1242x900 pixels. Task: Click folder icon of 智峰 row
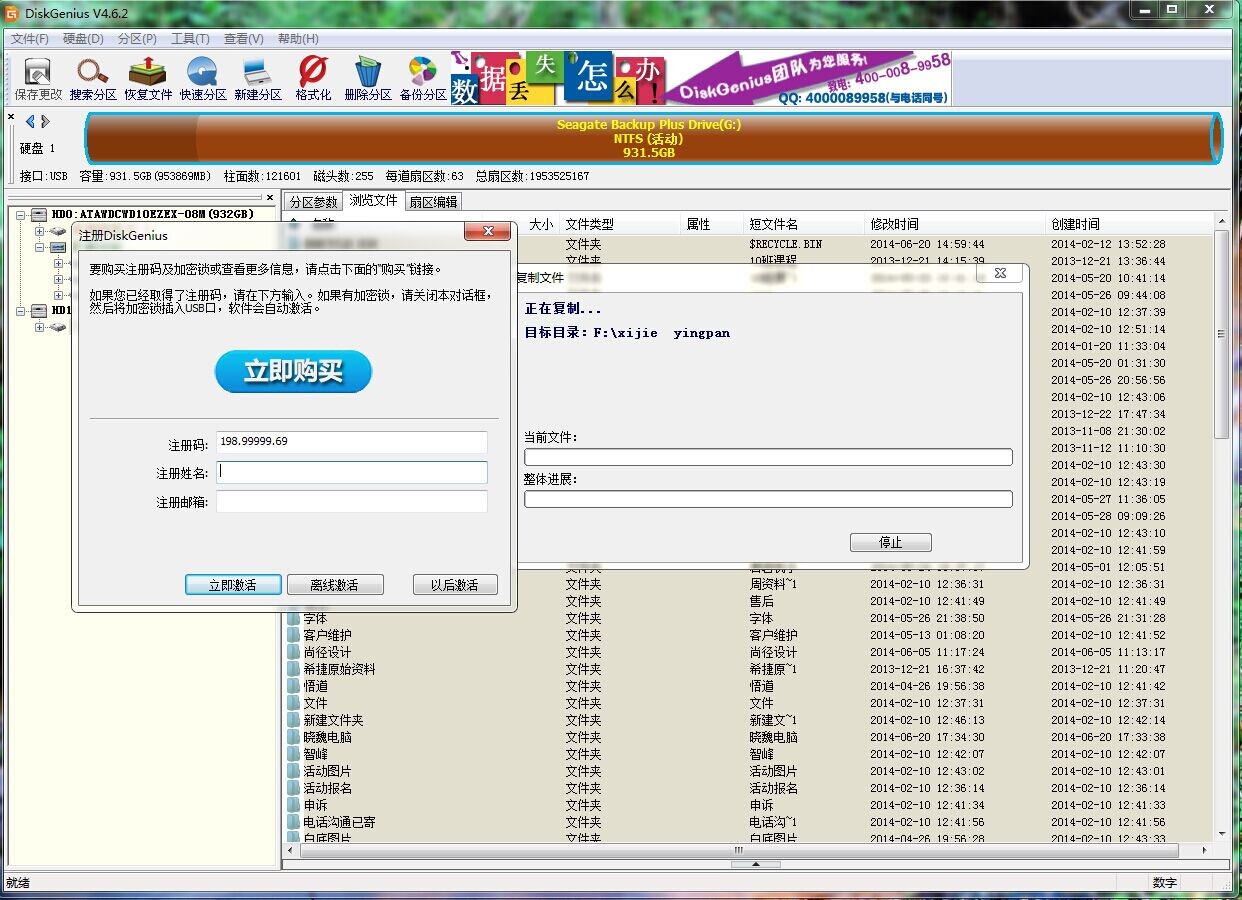tap(293, 754)
